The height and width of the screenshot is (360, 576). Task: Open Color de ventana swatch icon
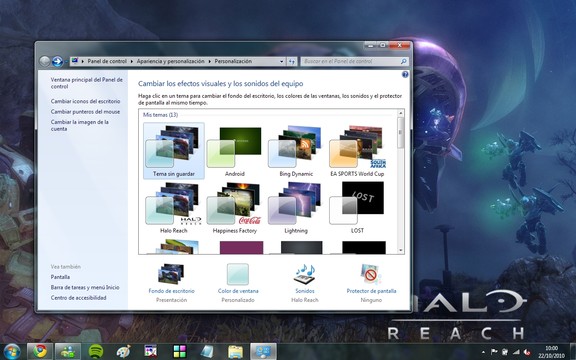coord(238,274)
